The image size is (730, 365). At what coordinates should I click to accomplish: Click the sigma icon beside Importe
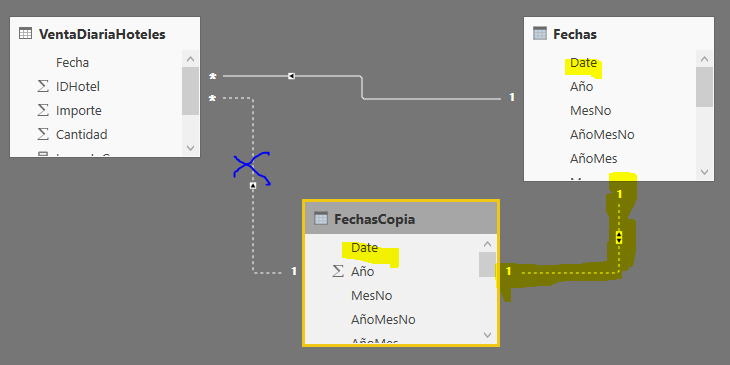pyautogui.click(x=43, y=110)
